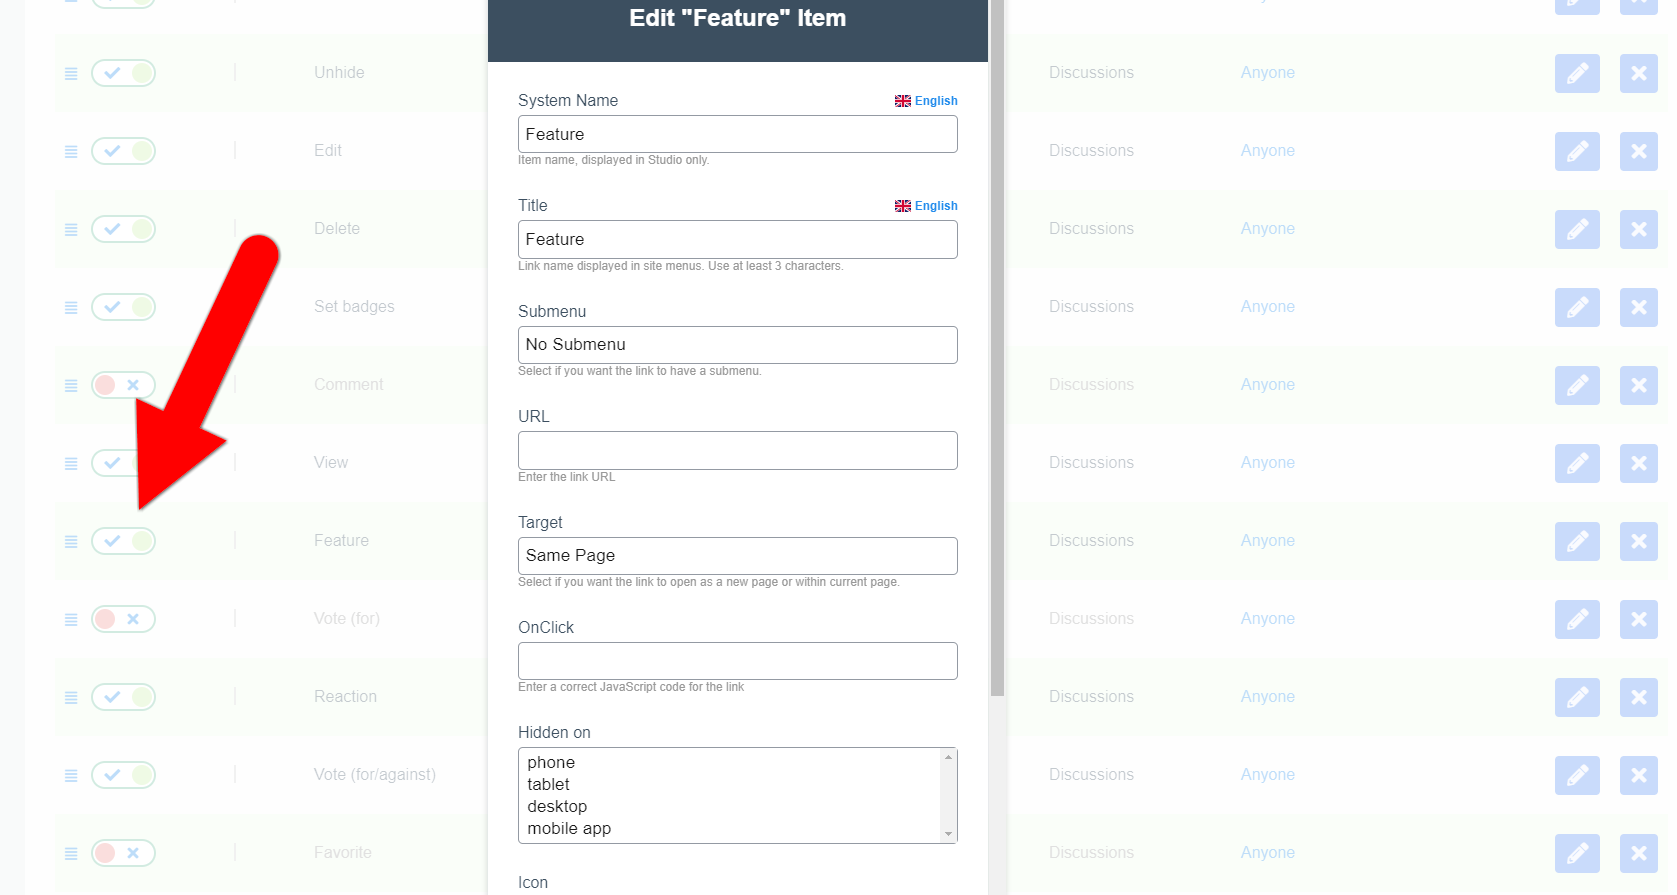Viewport: 1677px width, 895px height.
Task: Select 'mobile app' in Hidden on list
Action: [569, 829]
